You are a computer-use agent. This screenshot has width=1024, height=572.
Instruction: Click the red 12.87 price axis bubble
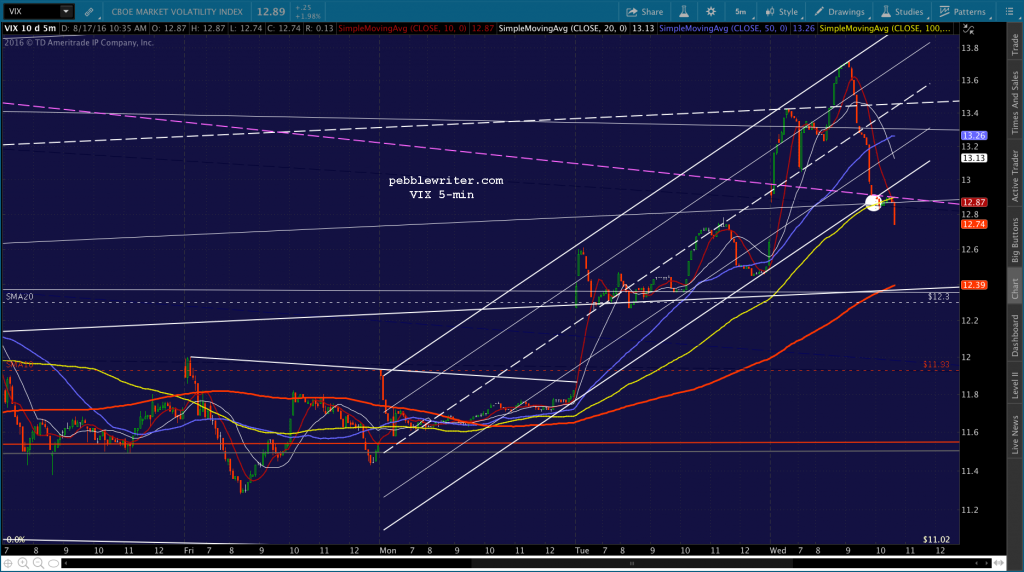pyautogui.click(x=974, y=202)
